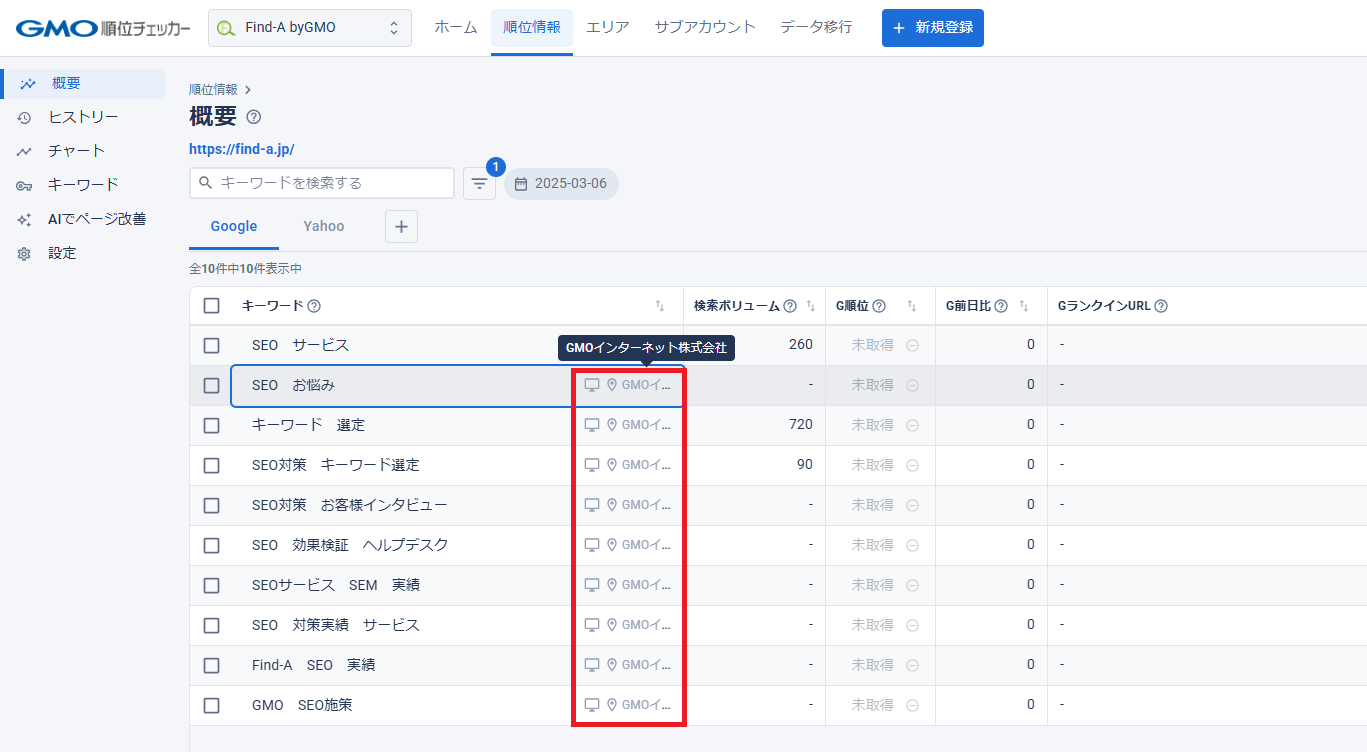Open AIでページ改善 in sidebar
The image size is (1367, 752).
pyautogui.click(x=97, y=219)
